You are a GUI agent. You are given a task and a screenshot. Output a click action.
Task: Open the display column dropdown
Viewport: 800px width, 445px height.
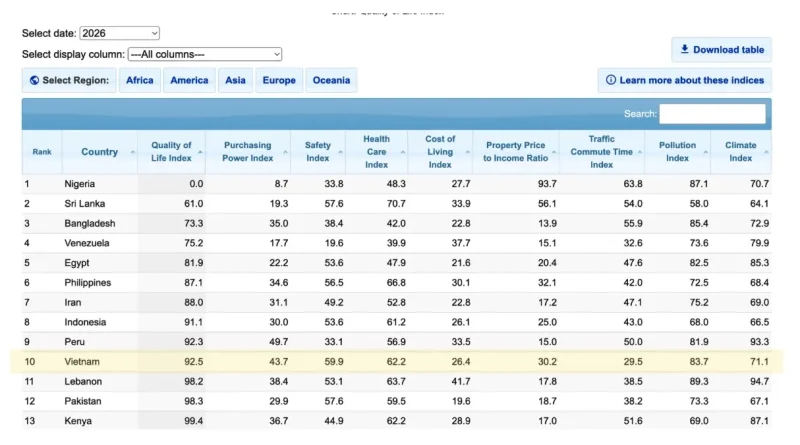pyautogui.click(x=205, y=54)
